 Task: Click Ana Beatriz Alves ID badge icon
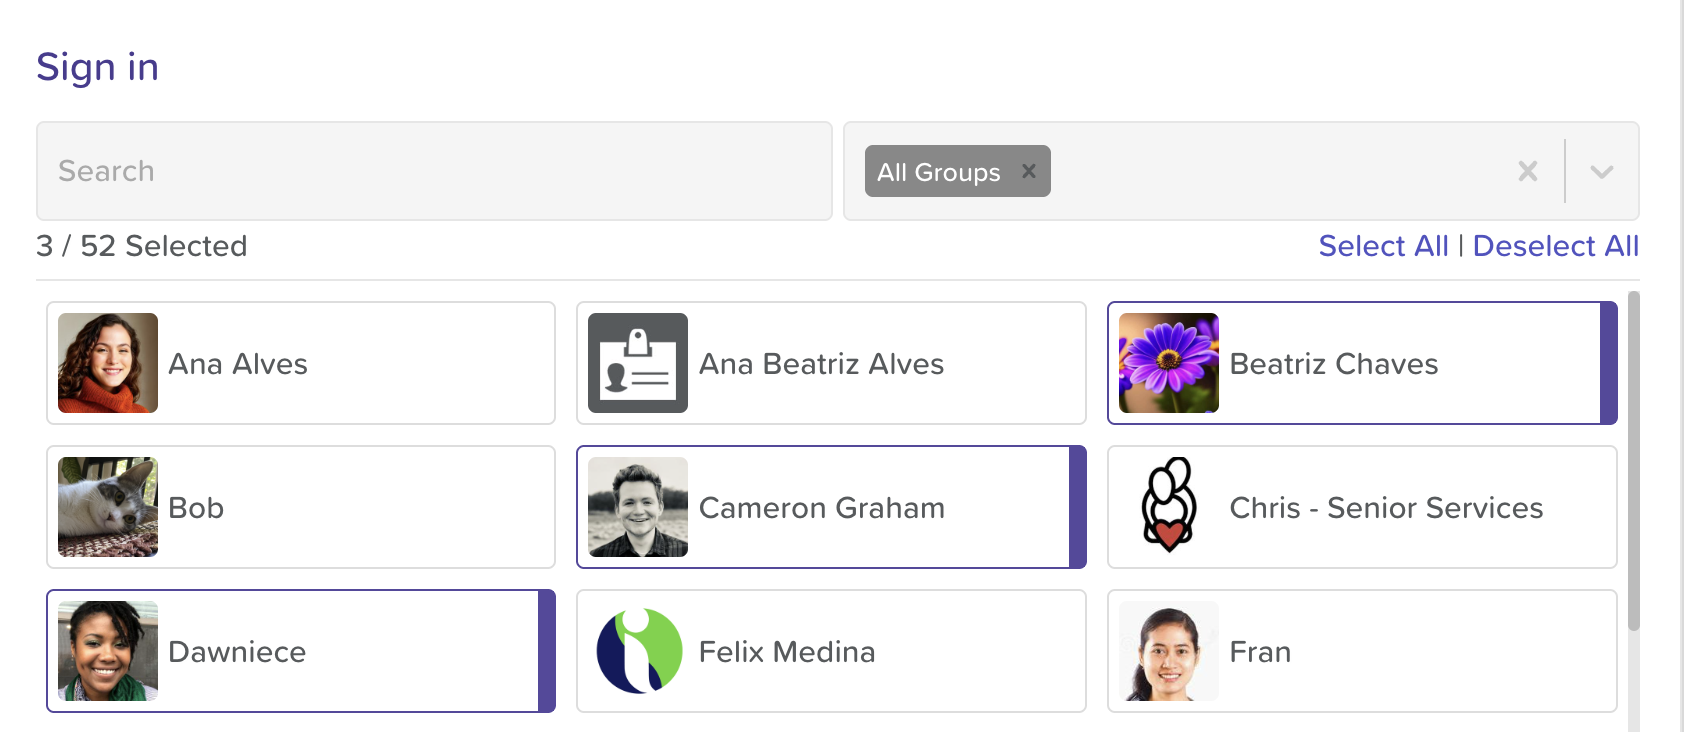(638, 363)
